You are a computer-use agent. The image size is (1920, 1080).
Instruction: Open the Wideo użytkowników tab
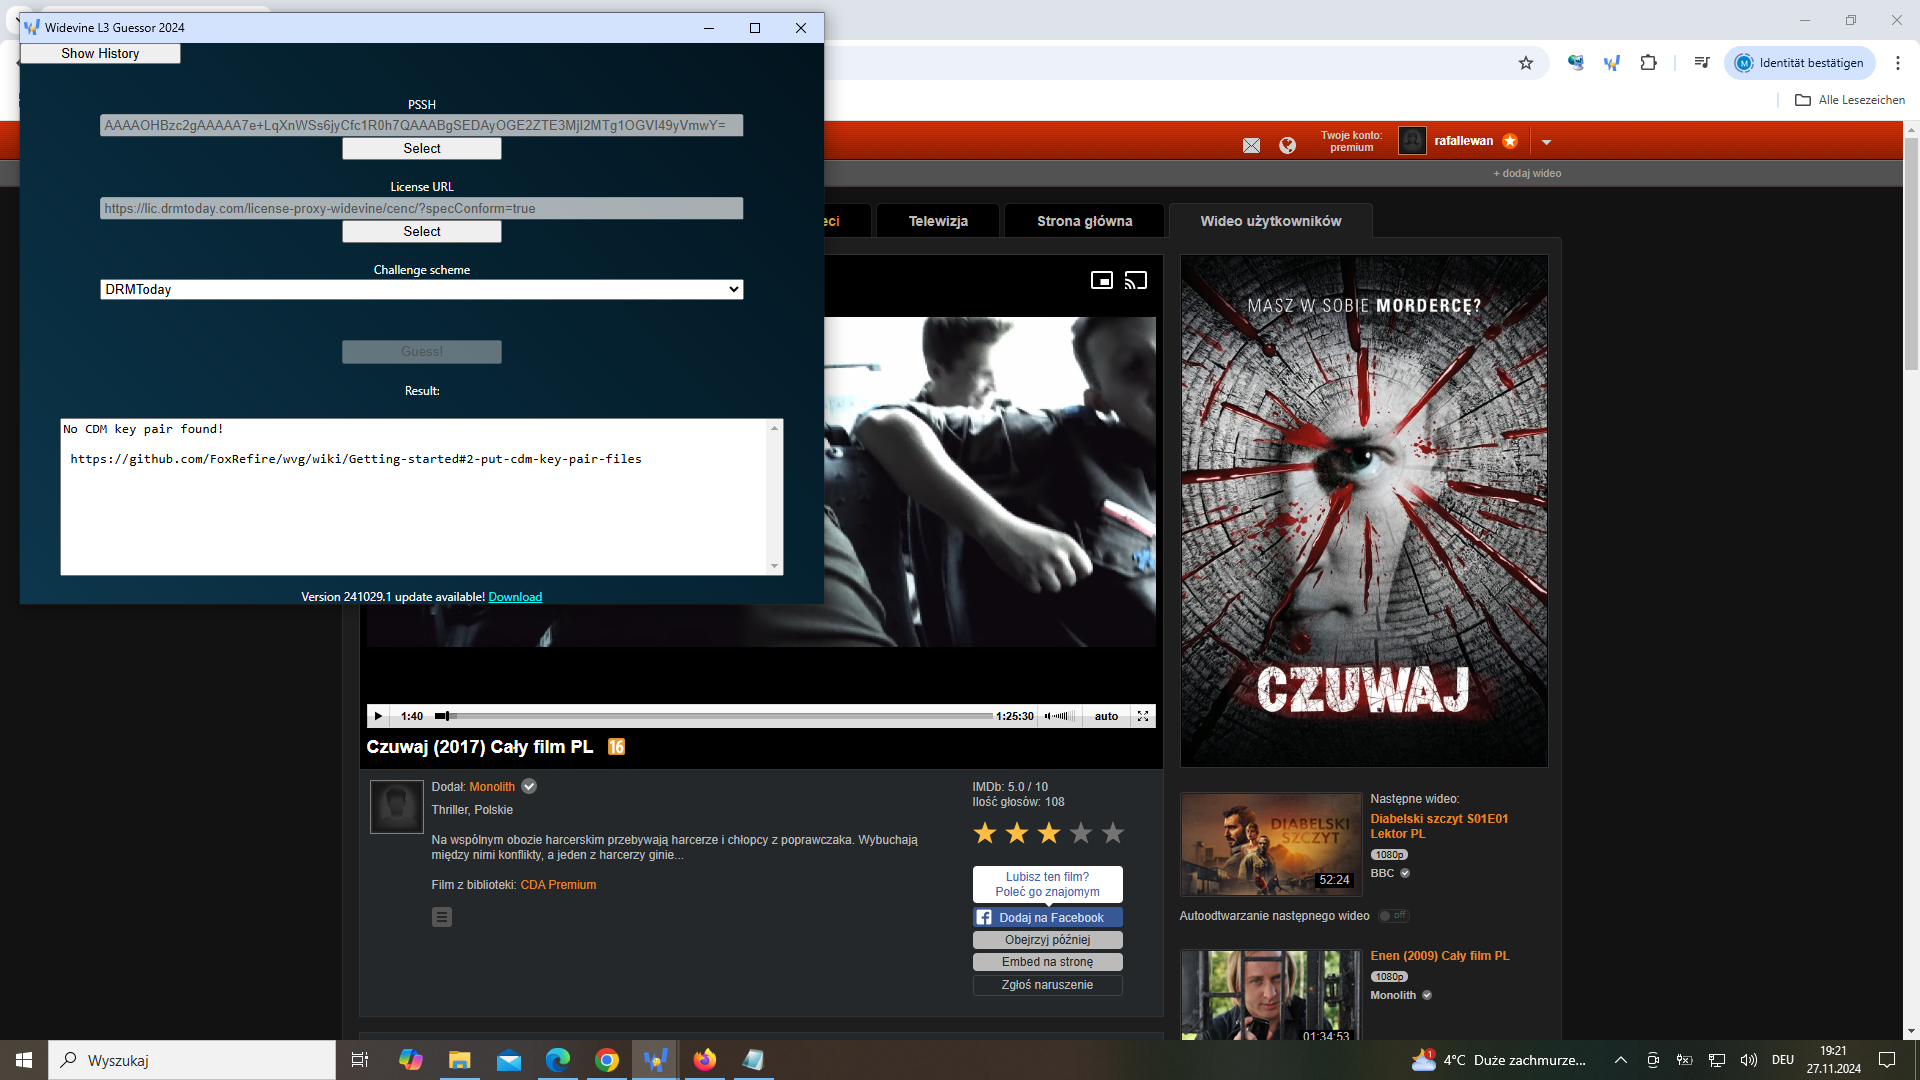coord(1271,221)
